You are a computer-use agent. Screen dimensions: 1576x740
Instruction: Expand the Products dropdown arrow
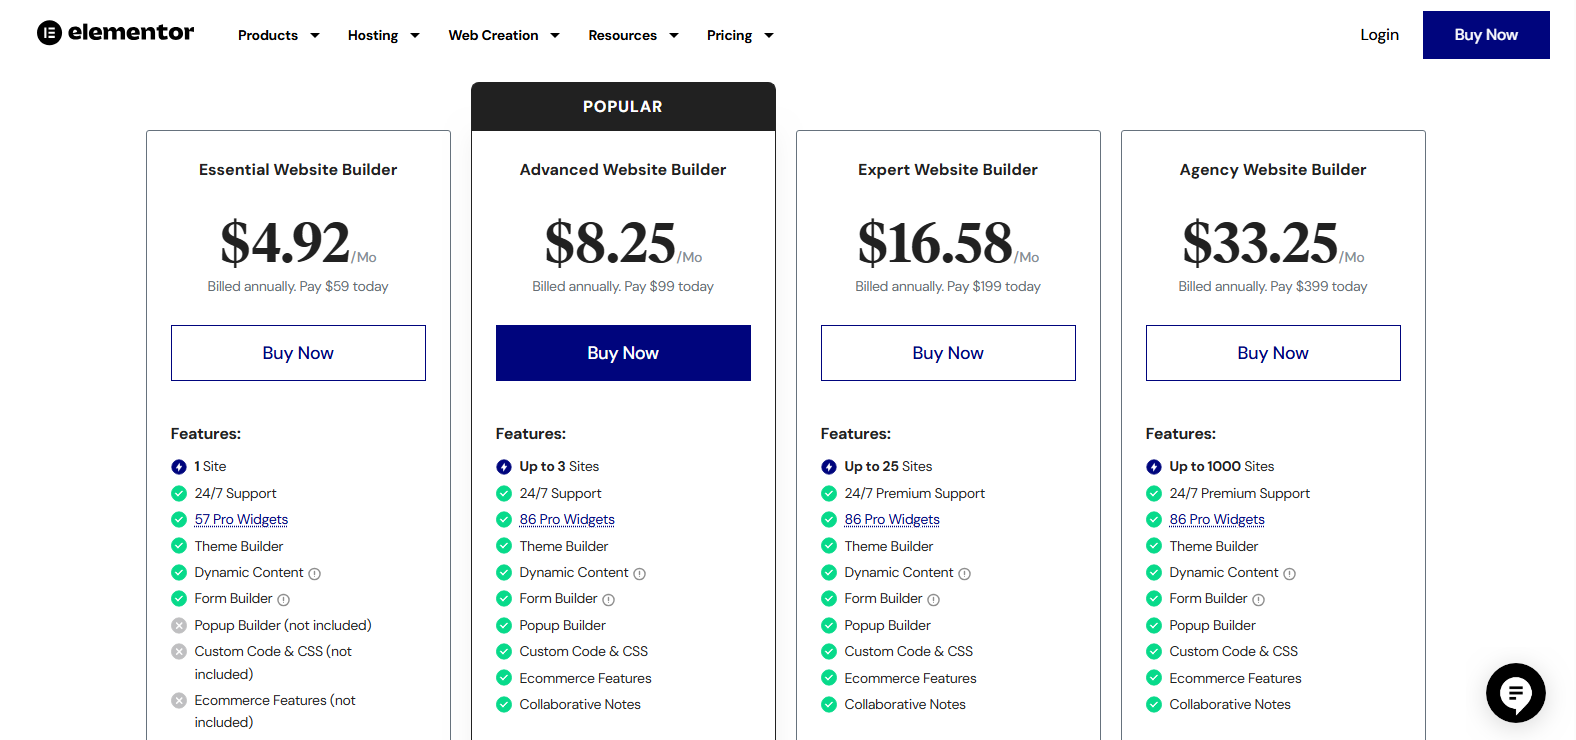pos(315,35)
